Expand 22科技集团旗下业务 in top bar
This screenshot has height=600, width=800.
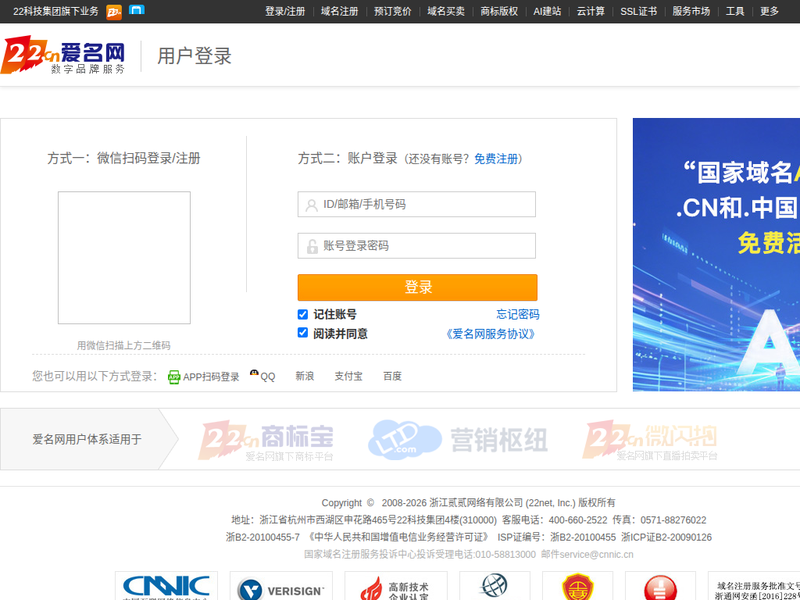(56, 11)
